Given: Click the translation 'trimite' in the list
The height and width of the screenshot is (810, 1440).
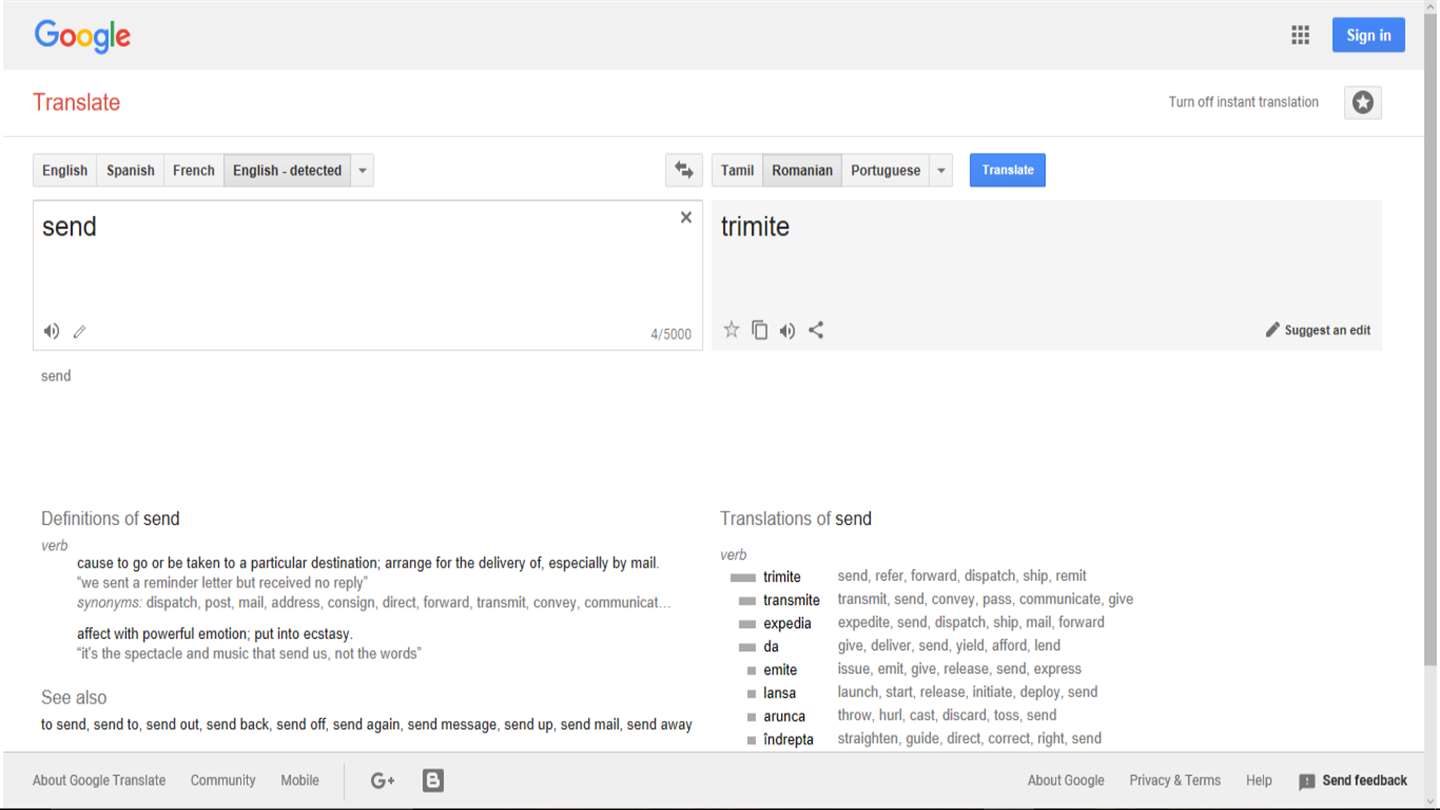Looking at the screenshot, I should click(782, 577).
